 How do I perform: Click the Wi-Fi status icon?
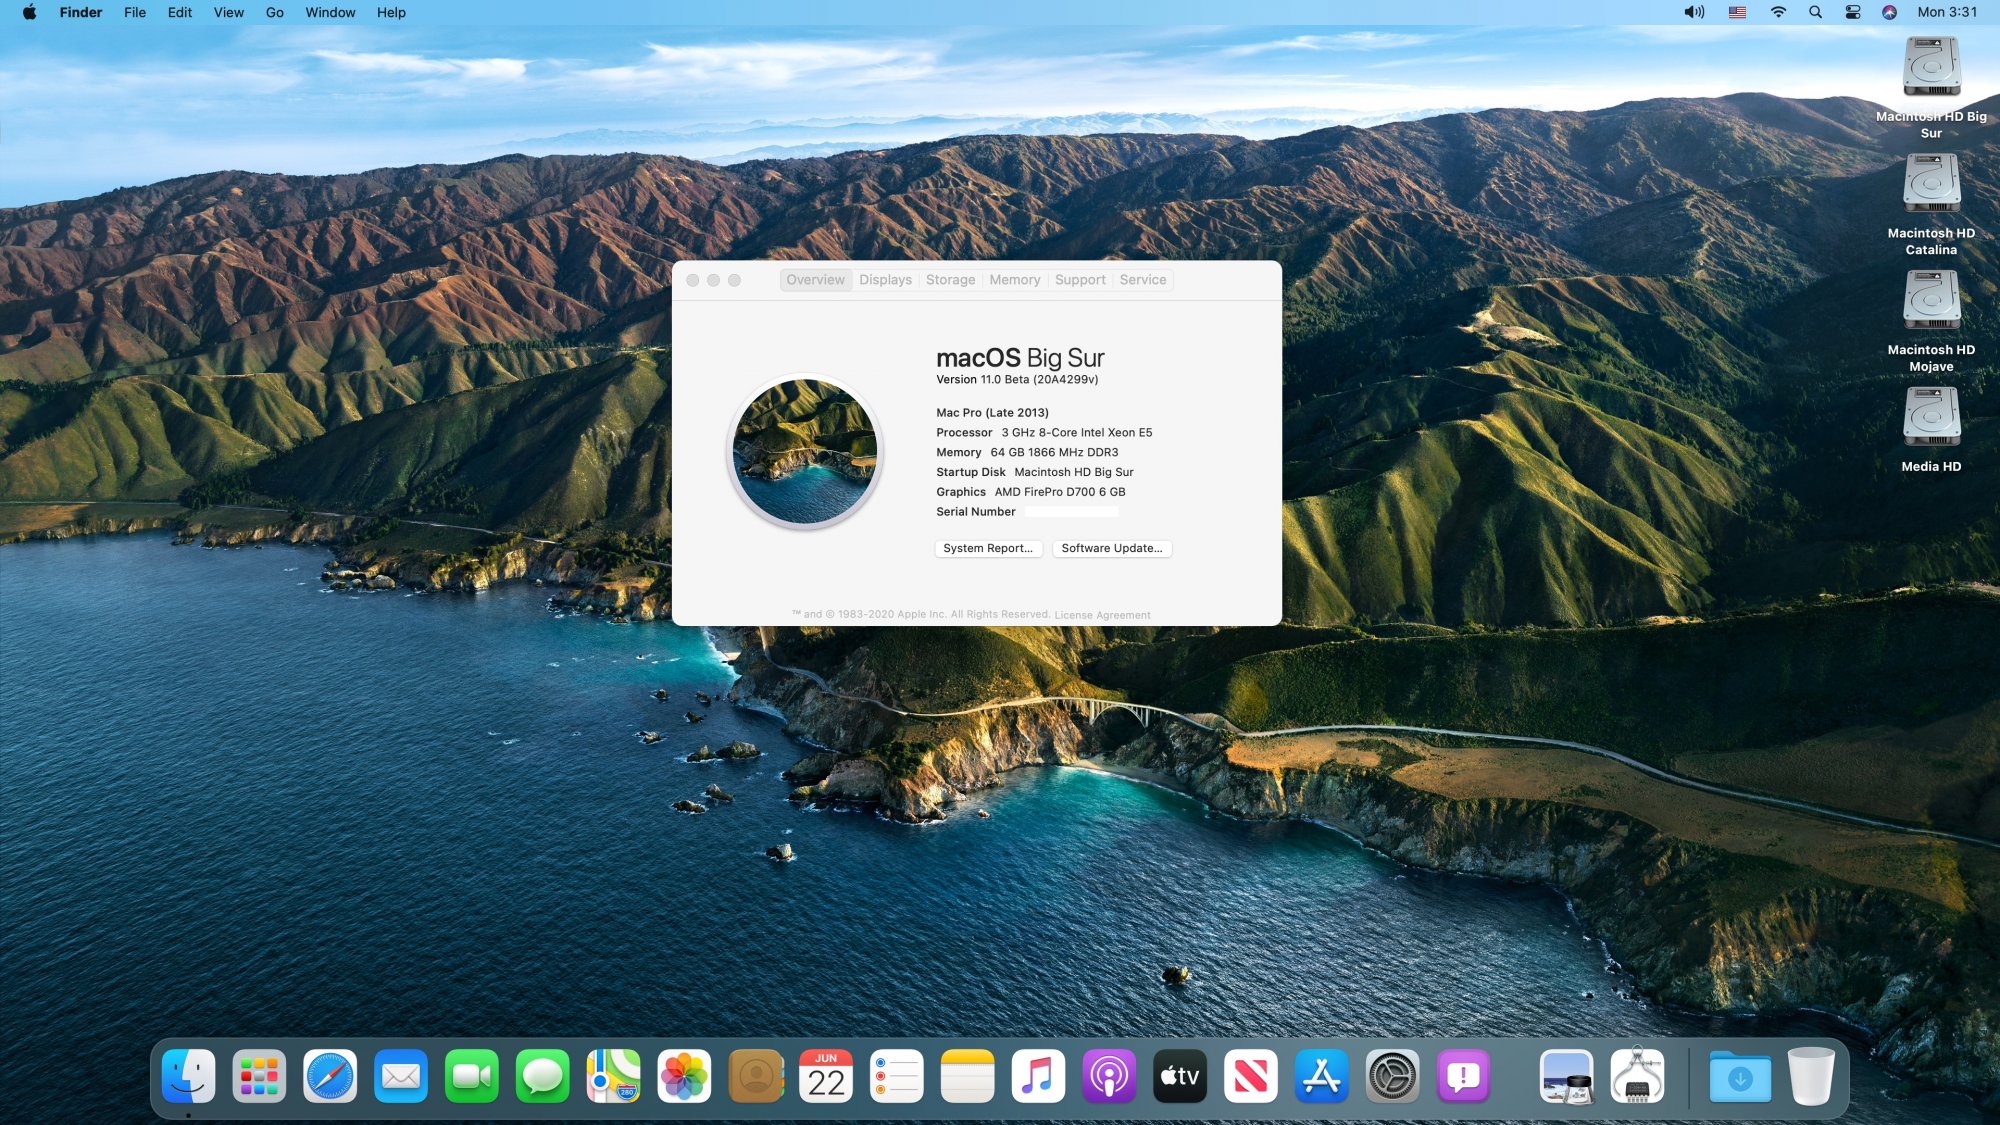pos(1778,12)
